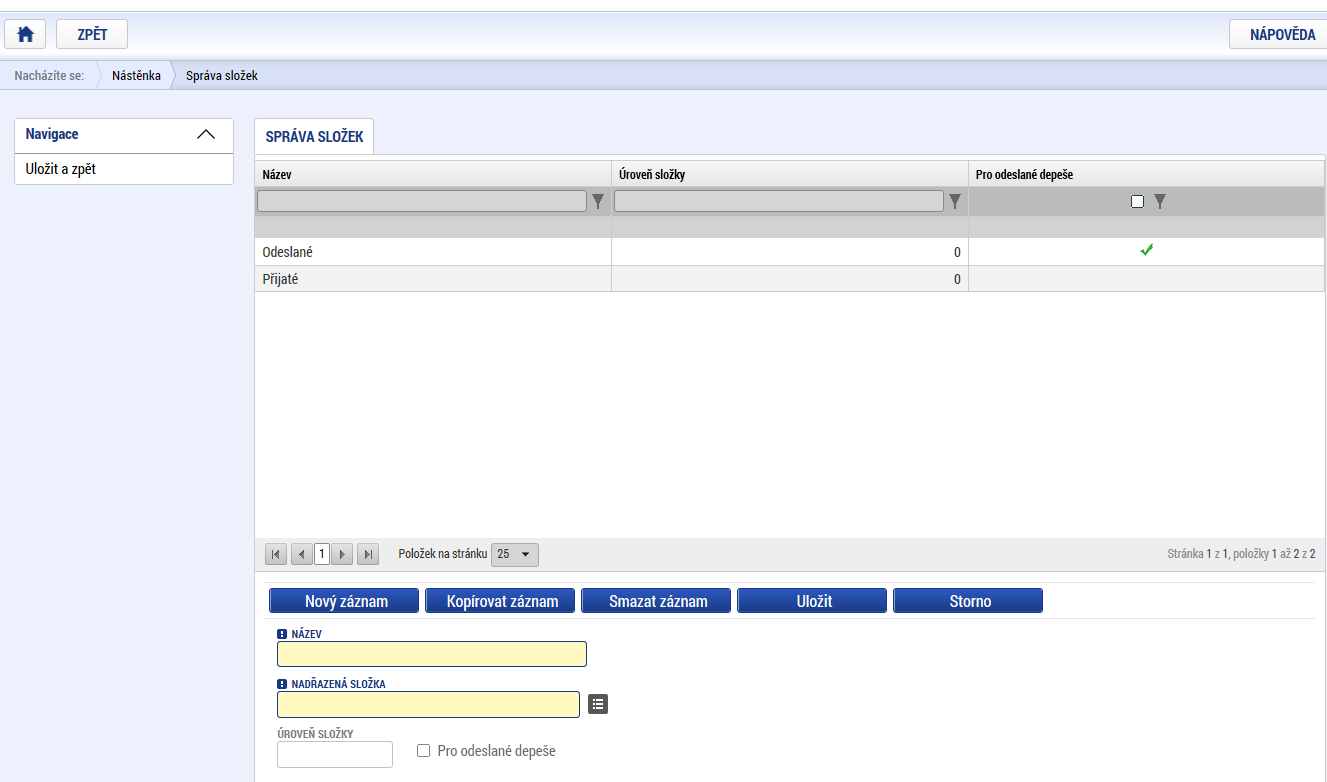Click required marker icon beside NÁZEV label
The width and height of the screenshot is (1327, 782).
[282, 634]
